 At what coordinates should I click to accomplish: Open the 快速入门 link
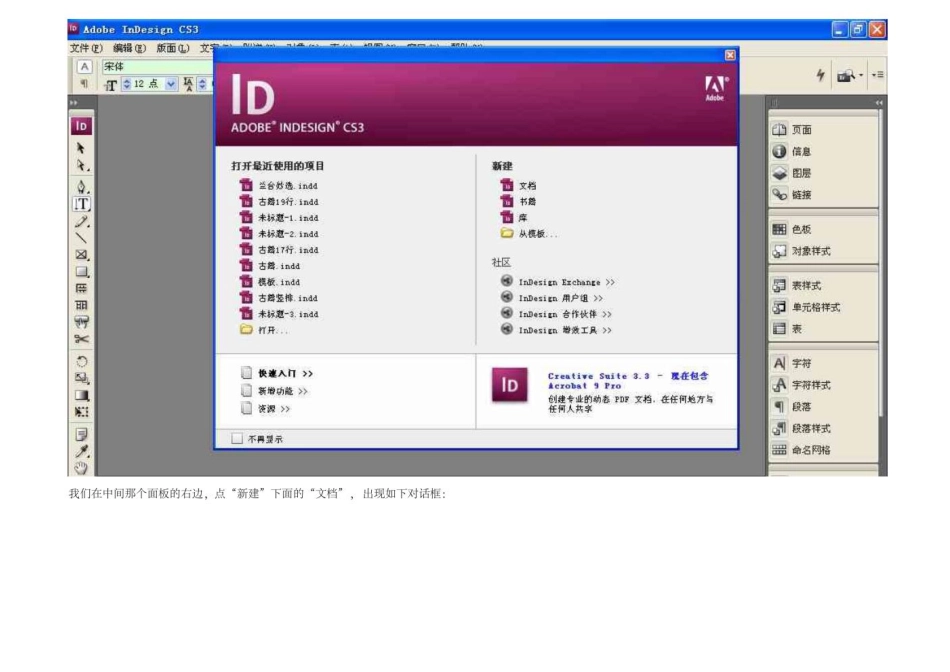point(277,373)
